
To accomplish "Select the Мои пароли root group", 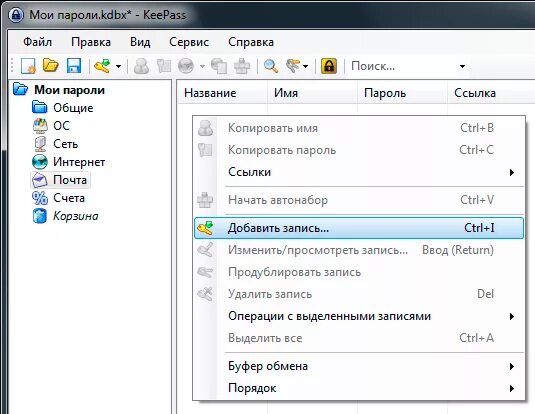I will click(x=70, y=90).
